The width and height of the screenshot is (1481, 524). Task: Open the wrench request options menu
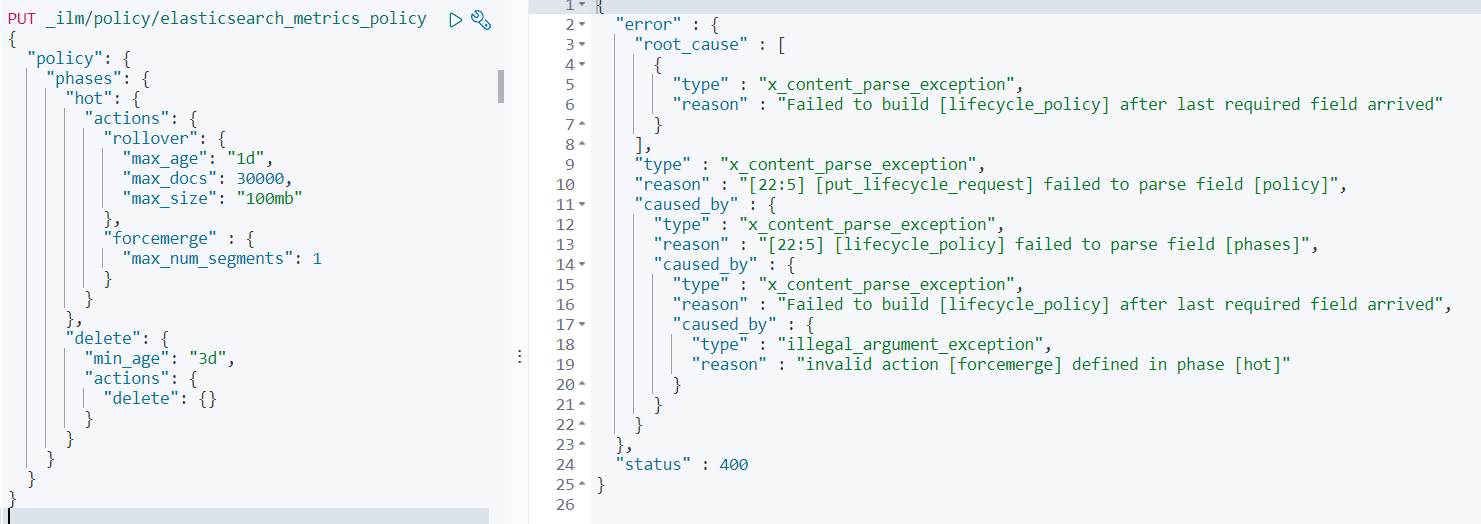coord(481,19)
